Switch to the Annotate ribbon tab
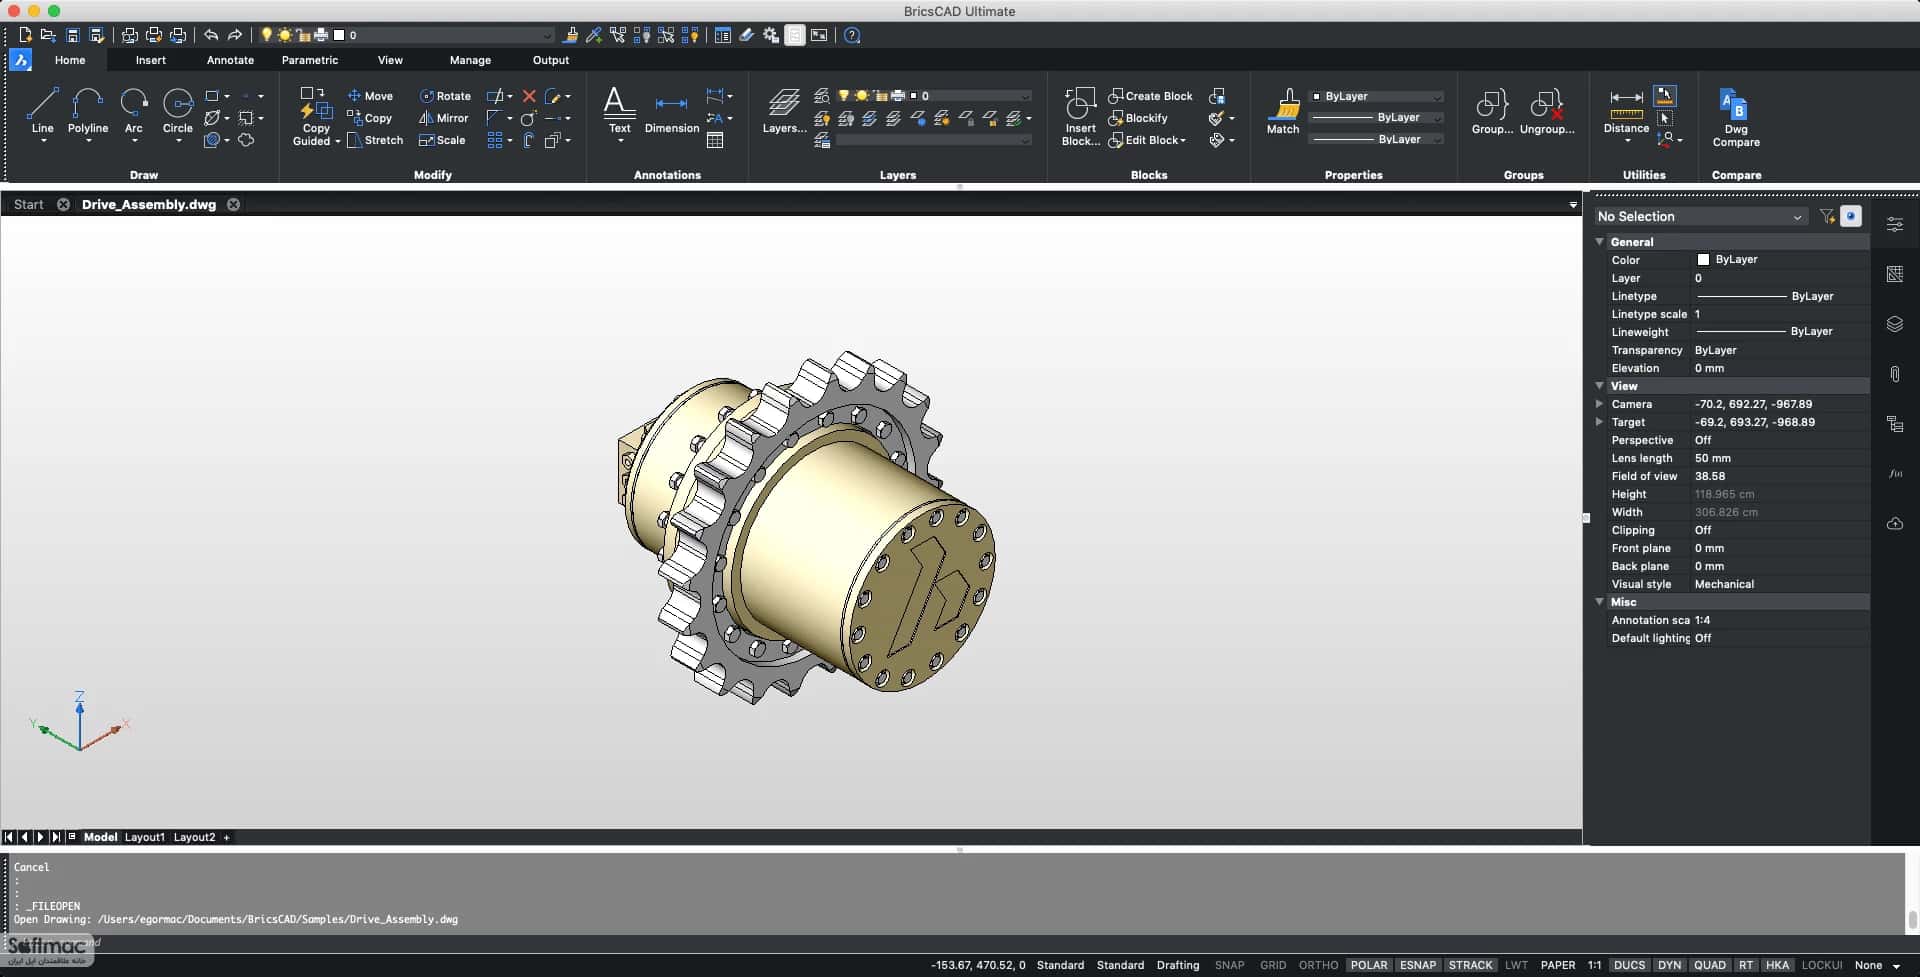1920x977 pixels. [230, 60]
